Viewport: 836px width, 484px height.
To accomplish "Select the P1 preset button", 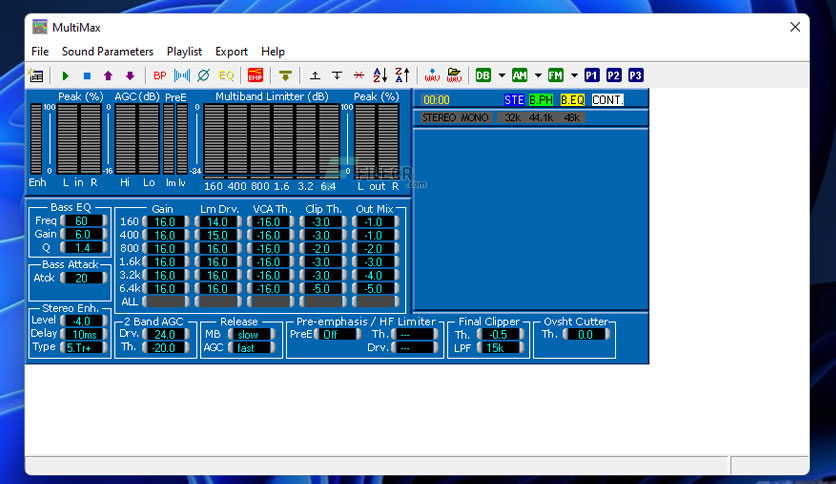I will (x=592, y=76).
